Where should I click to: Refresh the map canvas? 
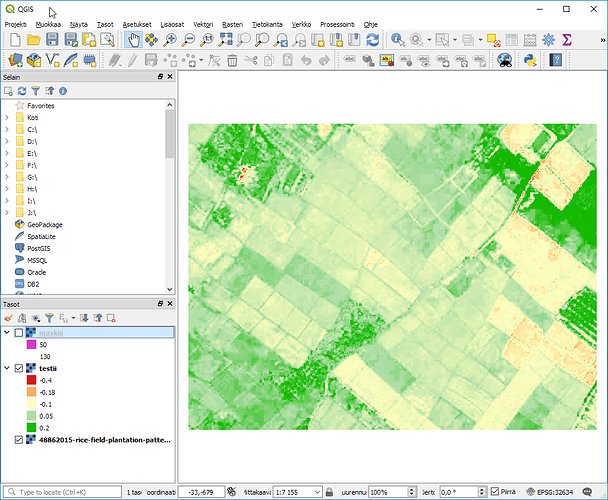coord(373,40)
